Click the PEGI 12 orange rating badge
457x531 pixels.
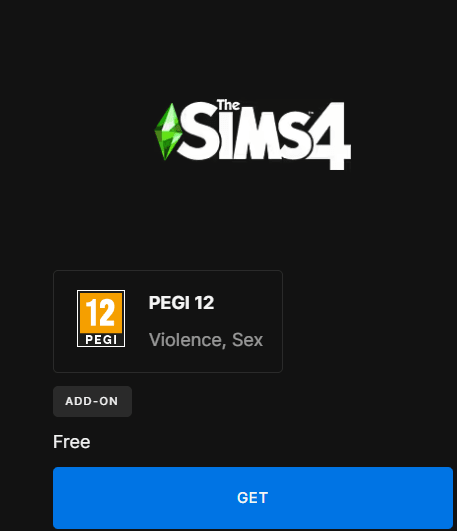pos(101,318)
